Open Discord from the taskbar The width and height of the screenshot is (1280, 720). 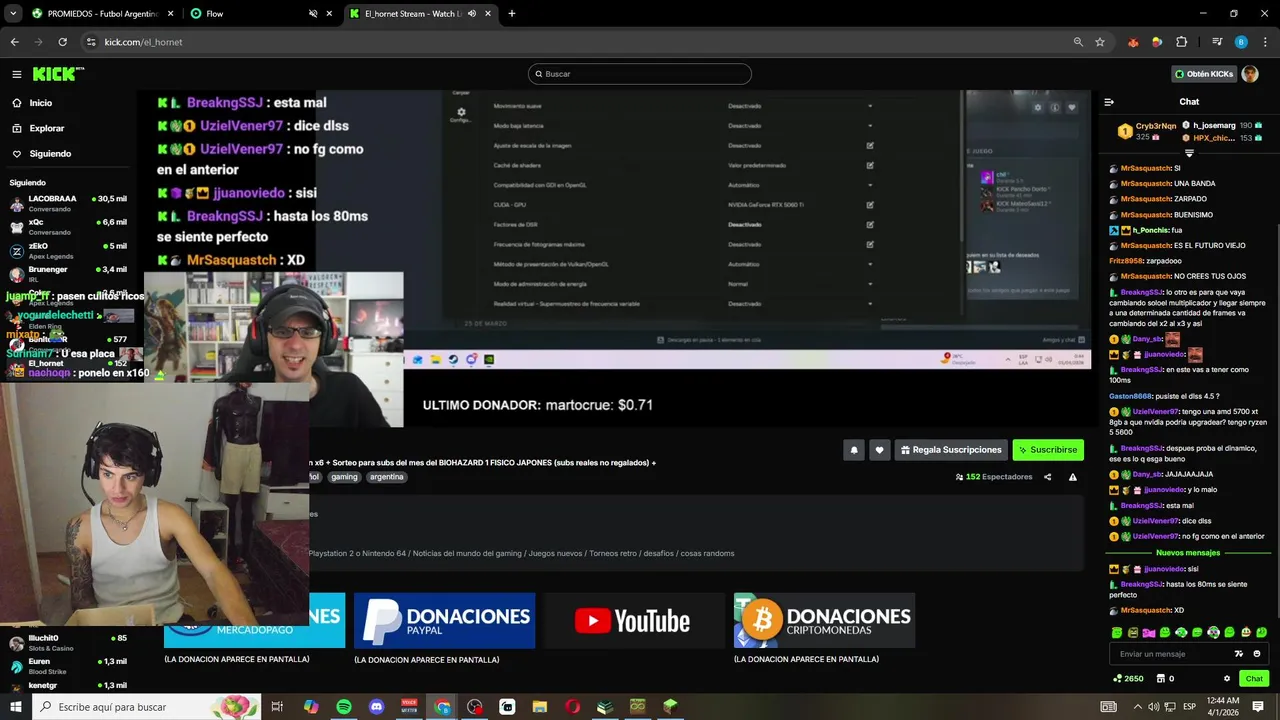(x=376, y=707)
